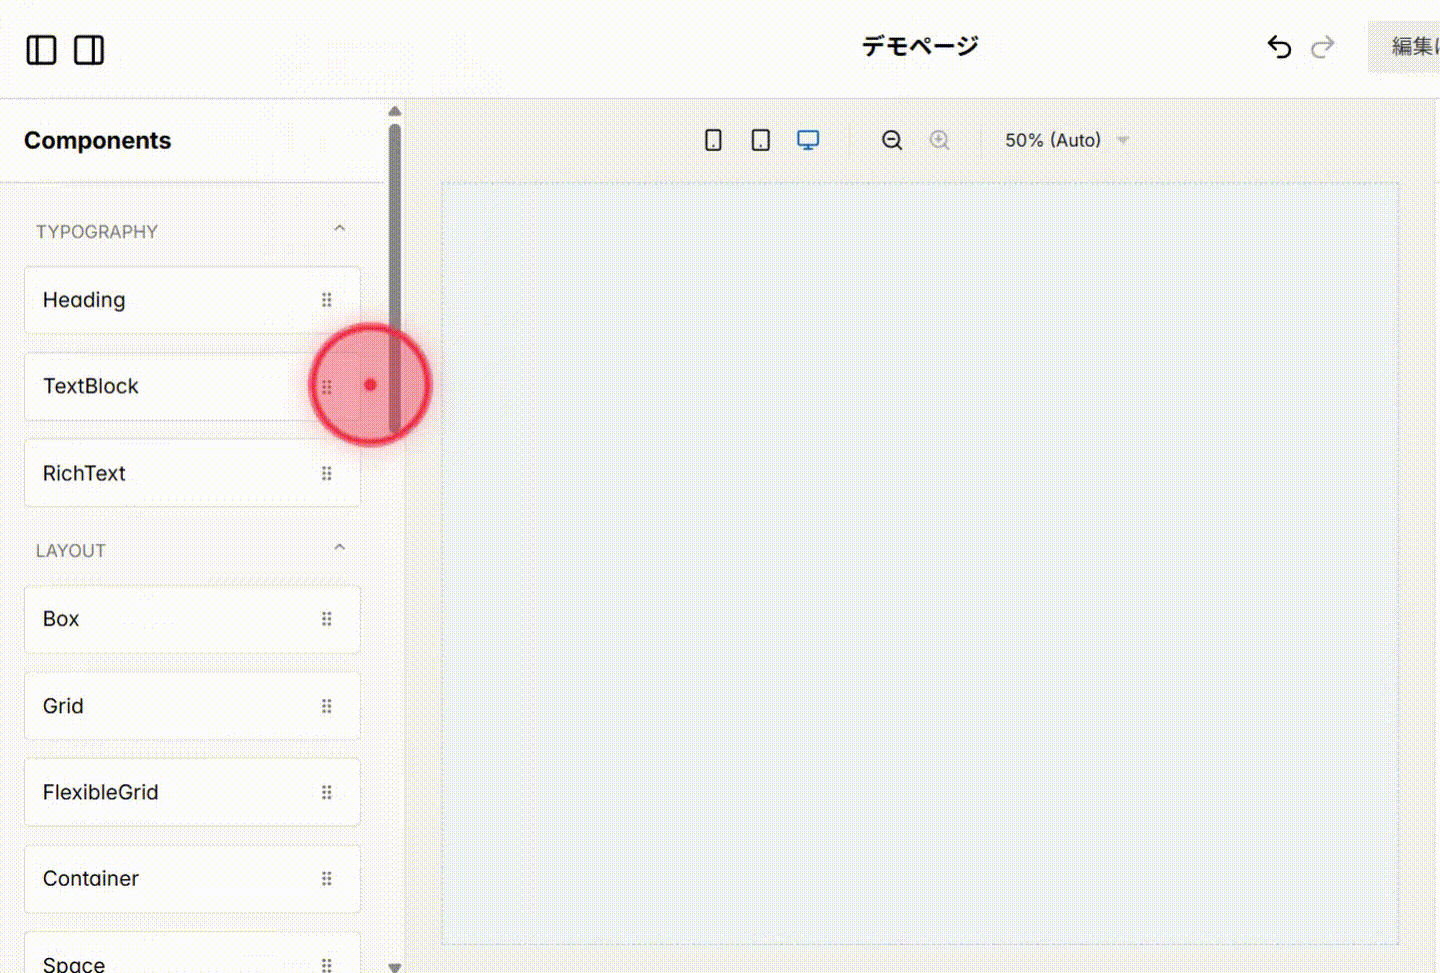Collapse the TYPOGRAPHY section
1440x973 pixels.
(x=339, y=228)
